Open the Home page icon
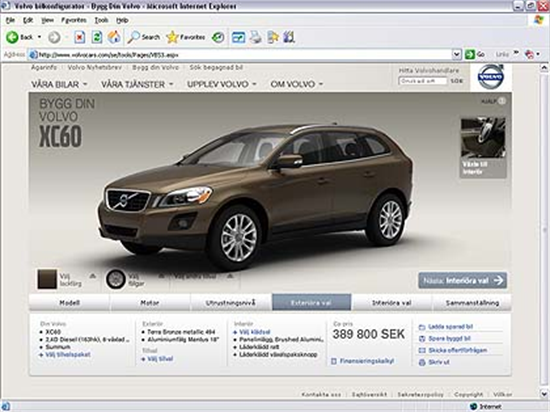The image size is (550, 412). (114, 37)
